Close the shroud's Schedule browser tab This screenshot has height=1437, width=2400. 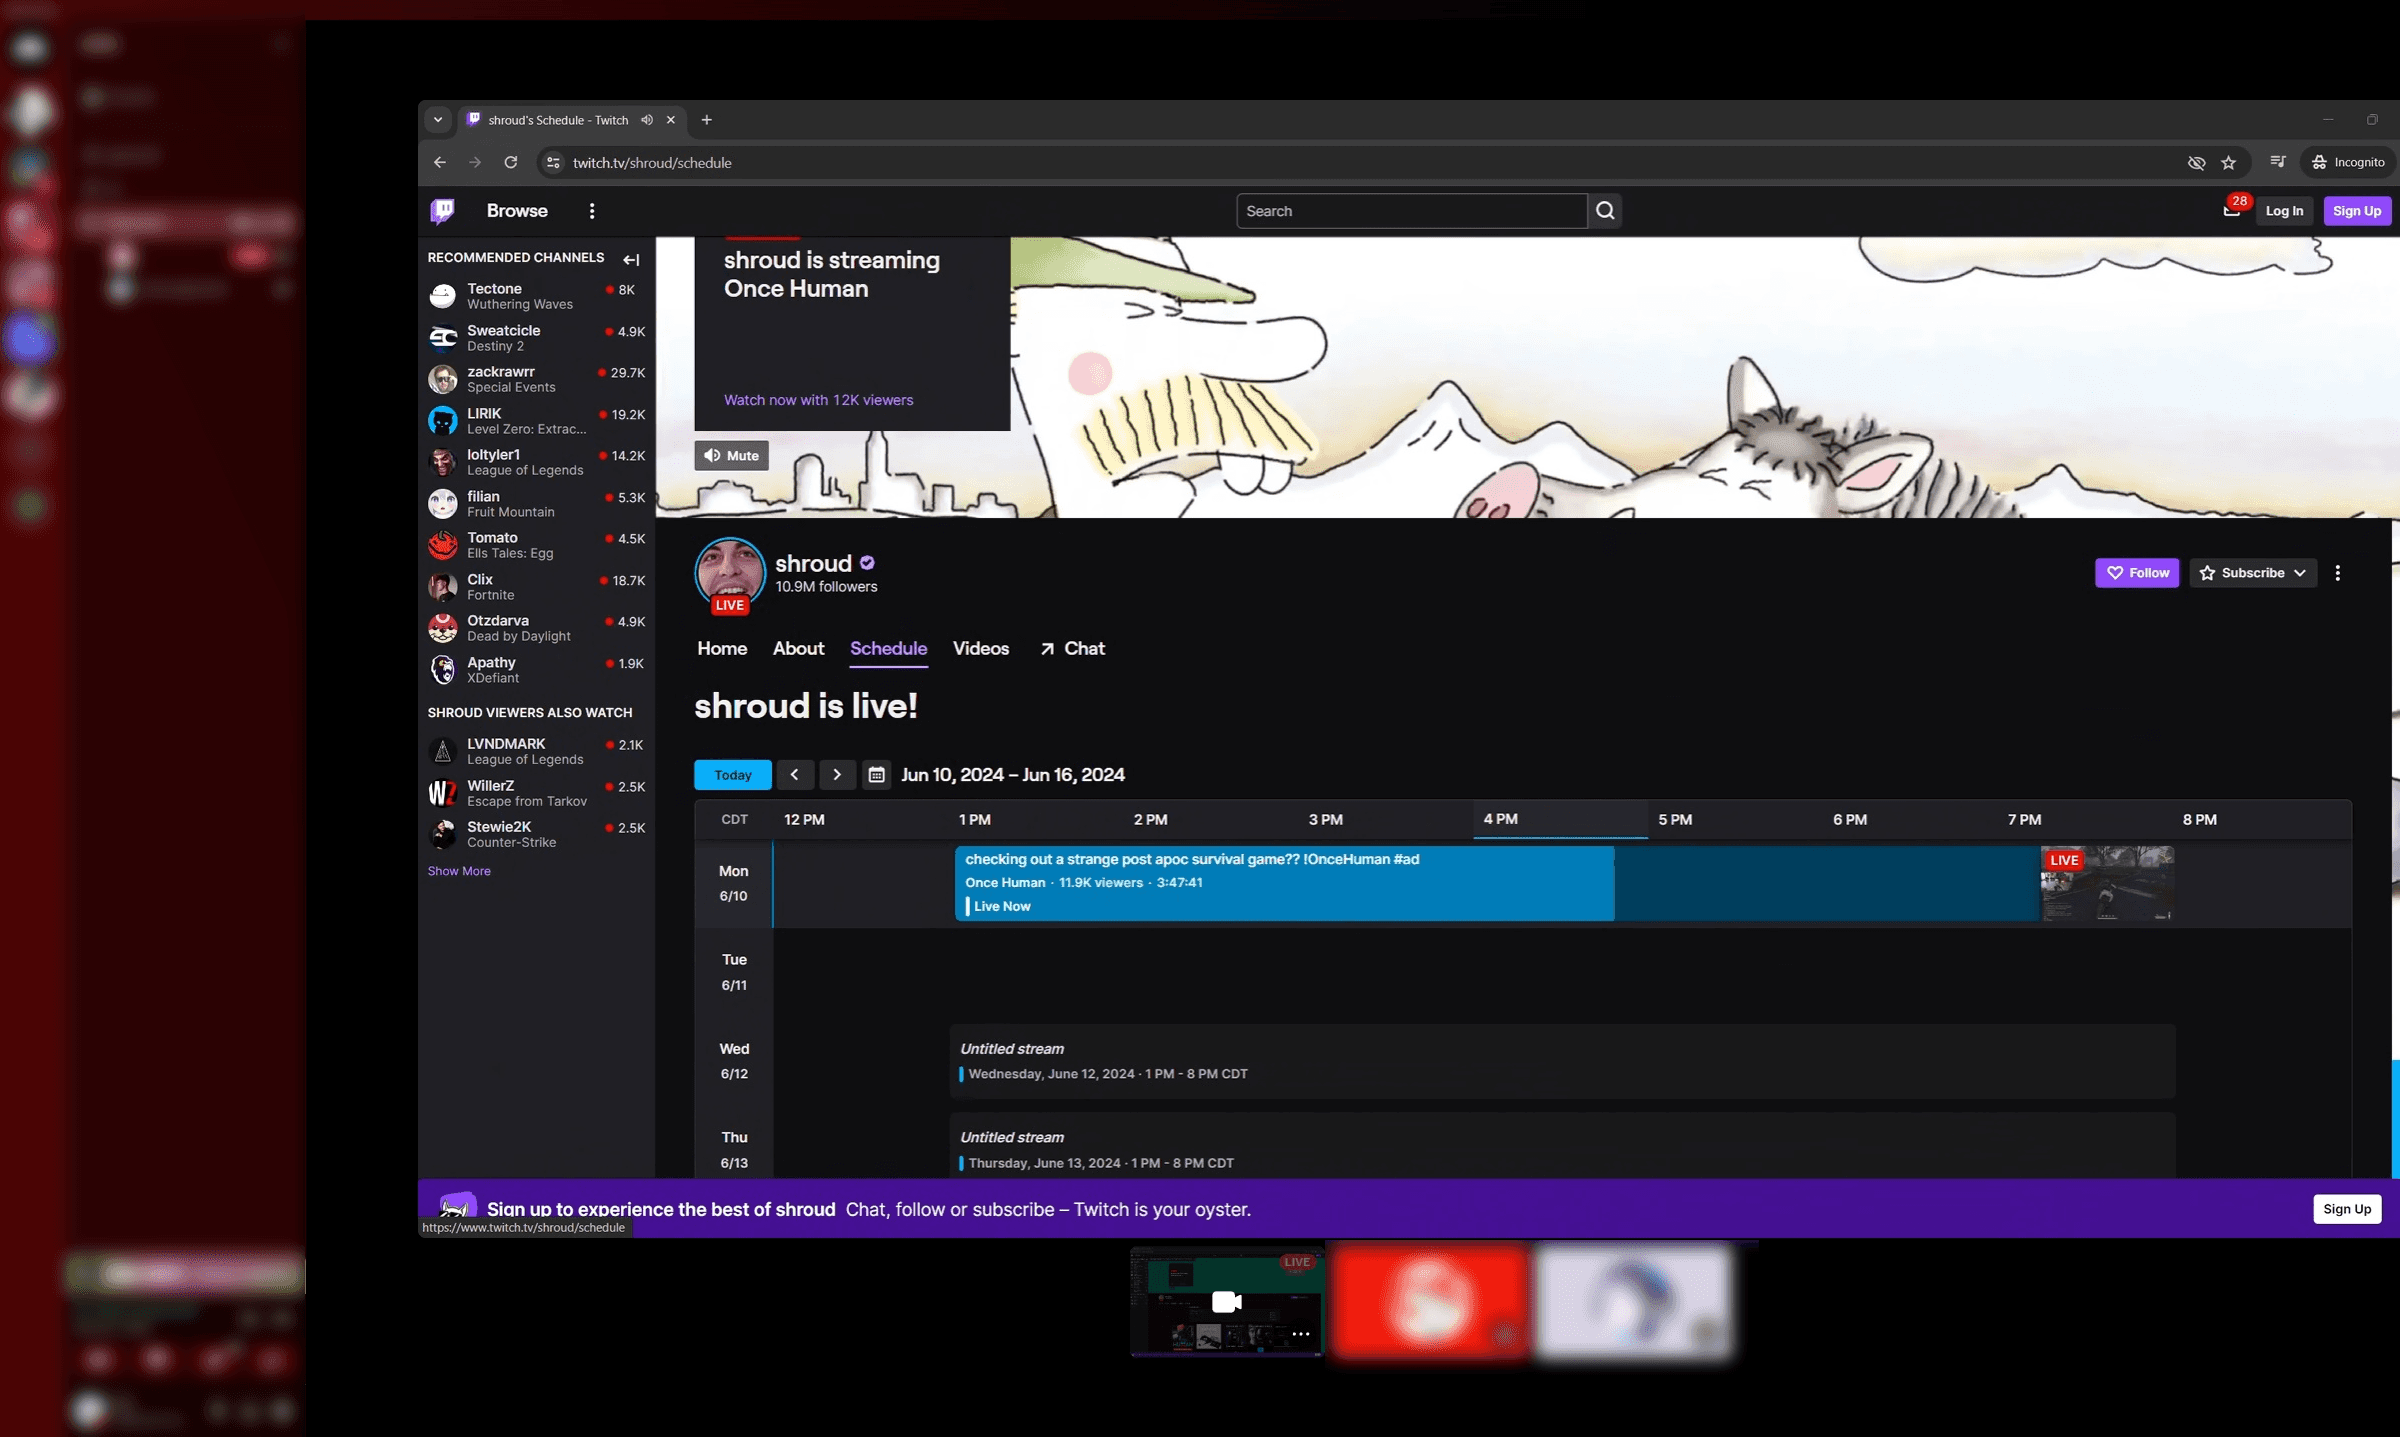(x=671, y=120)
